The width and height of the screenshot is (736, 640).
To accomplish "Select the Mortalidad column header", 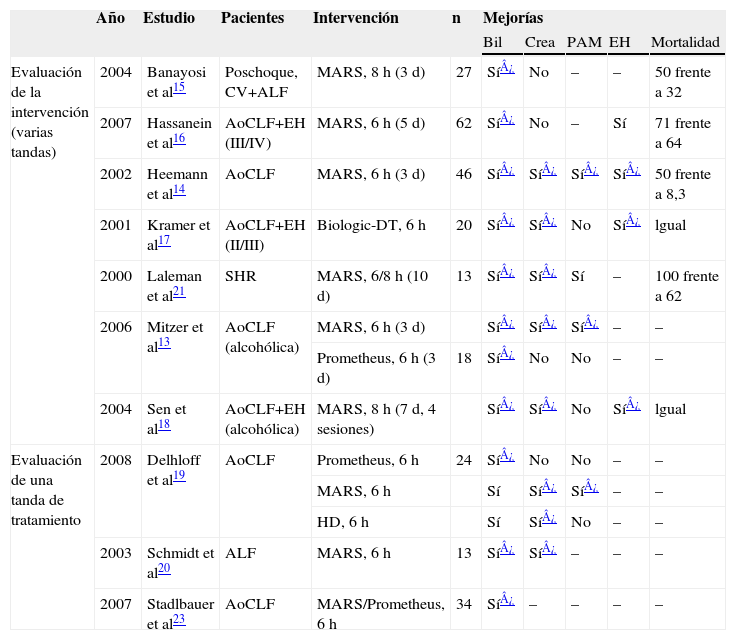I will coord(684,43).
